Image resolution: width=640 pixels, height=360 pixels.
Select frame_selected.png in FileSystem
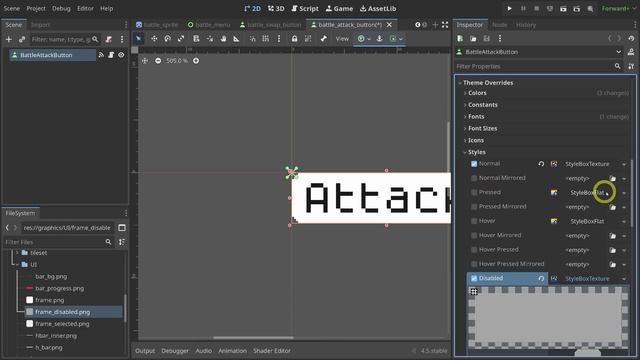coord(62,324)
